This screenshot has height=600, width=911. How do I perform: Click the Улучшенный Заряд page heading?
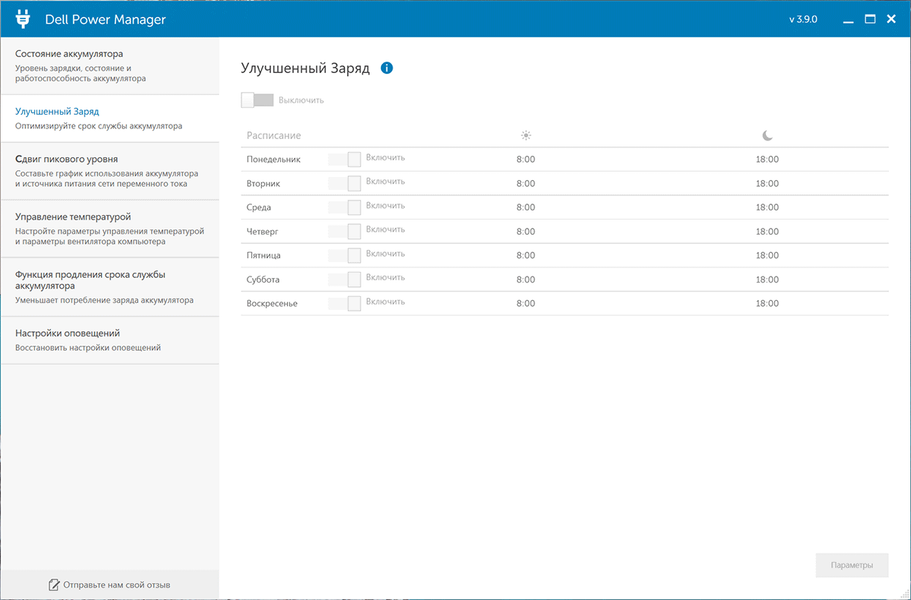click(306, 69)
